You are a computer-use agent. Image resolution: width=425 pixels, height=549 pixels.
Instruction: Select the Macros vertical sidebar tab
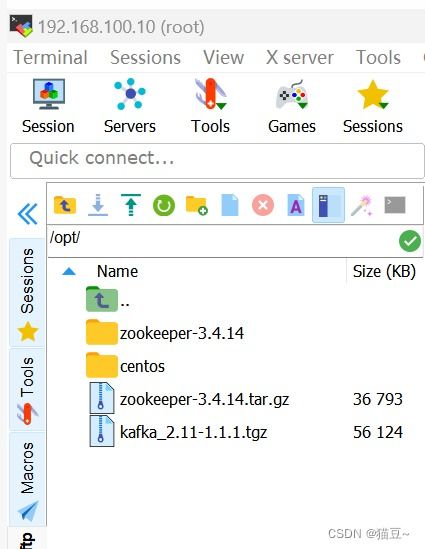[27, 479]
